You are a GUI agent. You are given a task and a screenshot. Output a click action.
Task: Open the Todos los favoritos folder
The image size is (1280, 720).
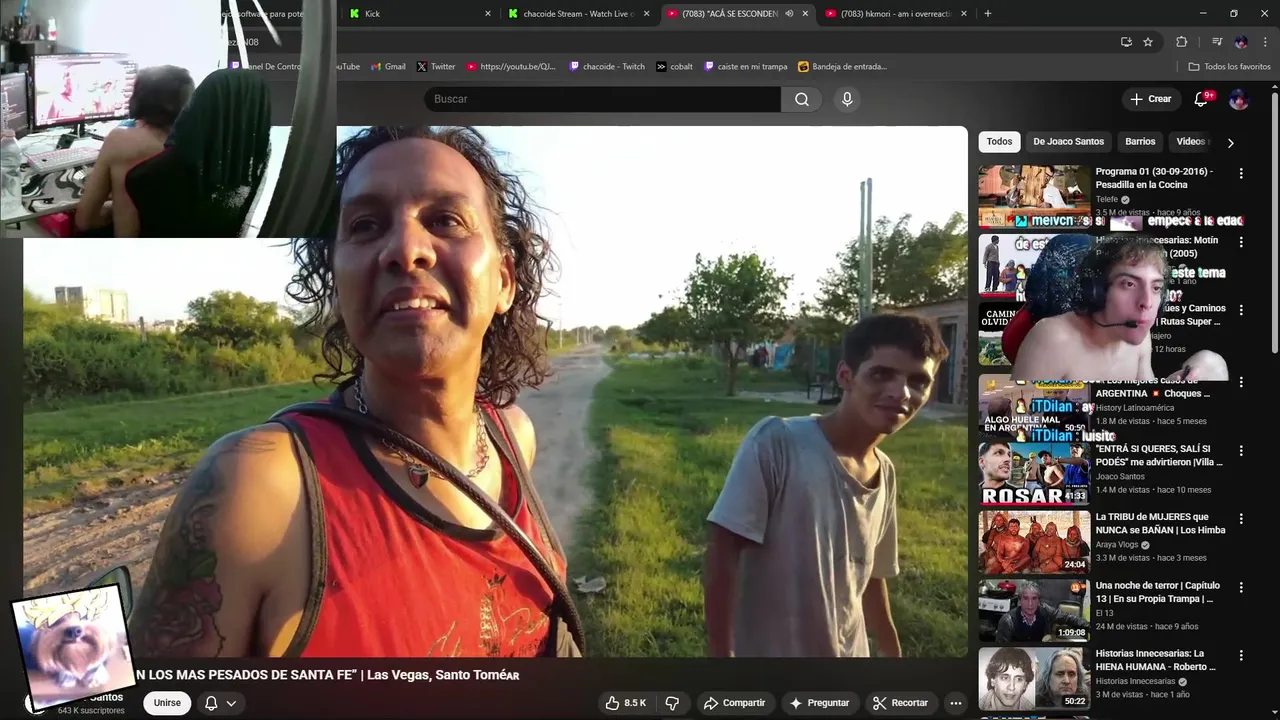[x=1229, y=67]
